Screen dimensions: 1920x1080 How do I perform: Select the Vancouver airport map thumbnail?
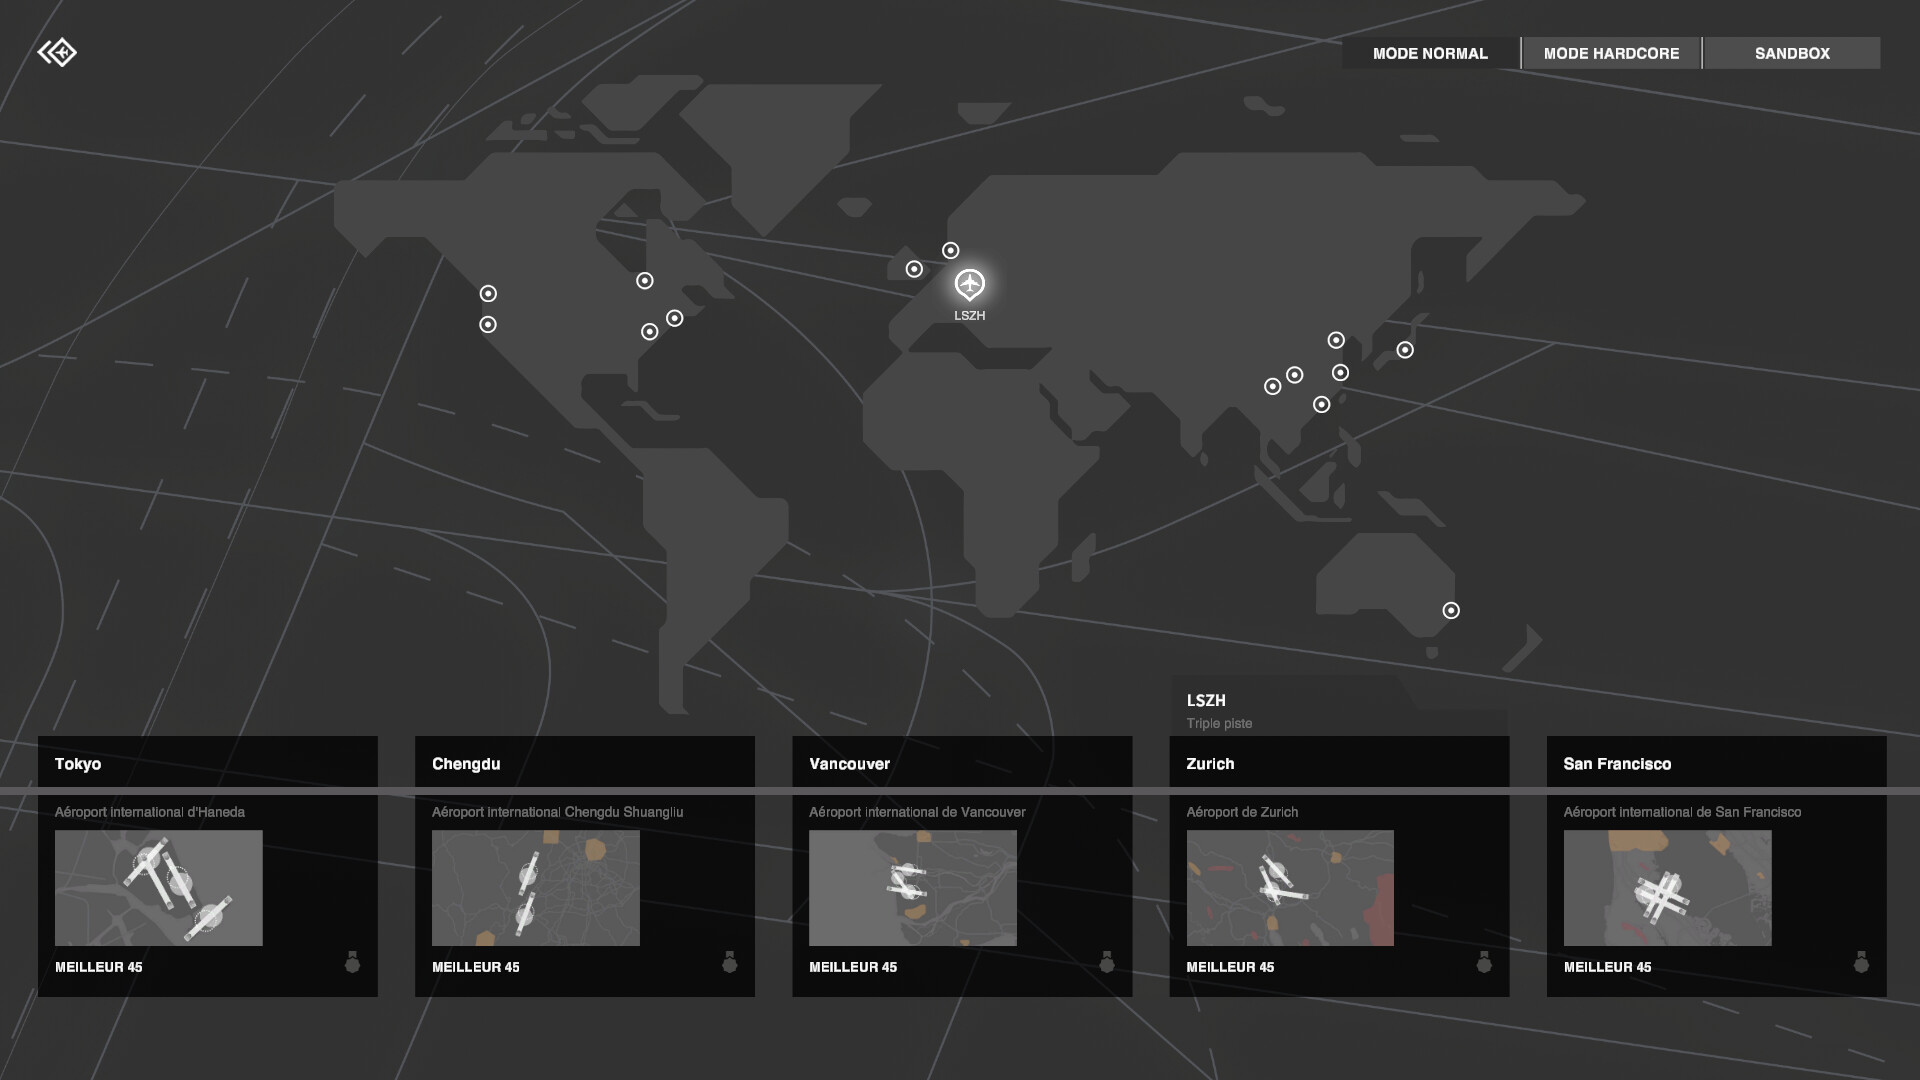(913, 888)
